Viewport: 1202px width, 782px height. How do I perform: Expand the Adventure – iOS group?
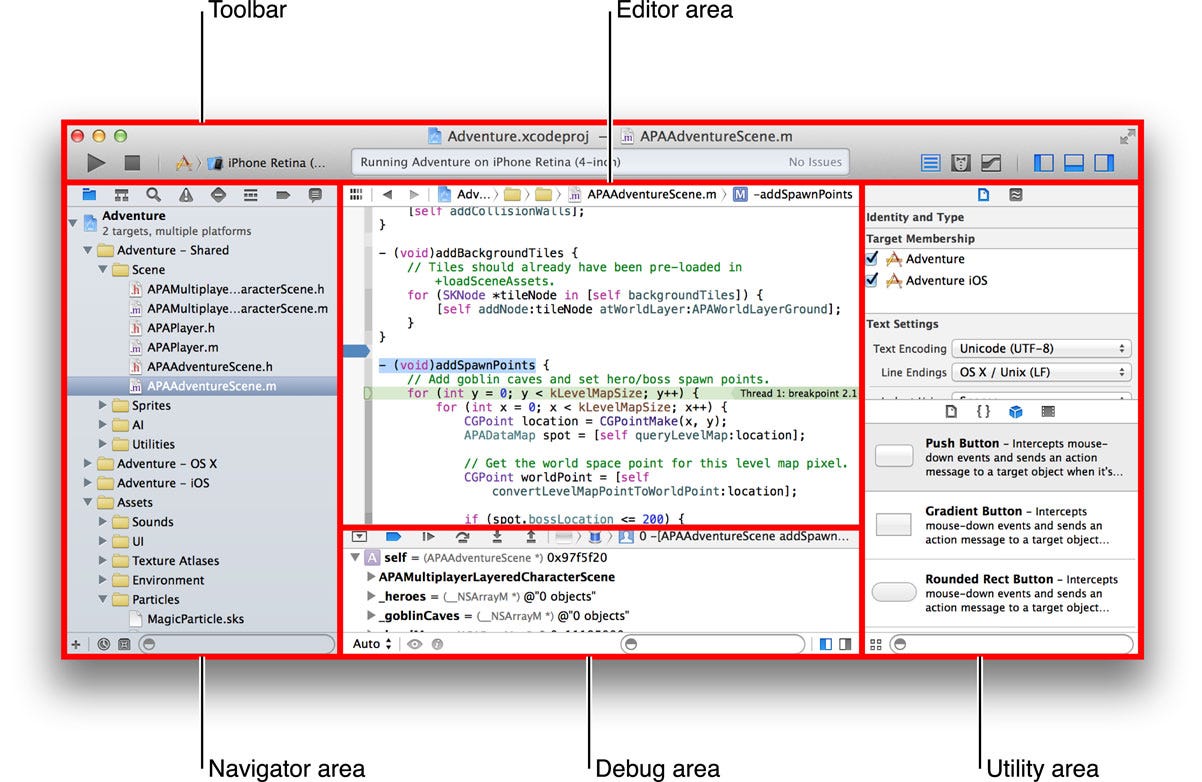click(87, 483)
